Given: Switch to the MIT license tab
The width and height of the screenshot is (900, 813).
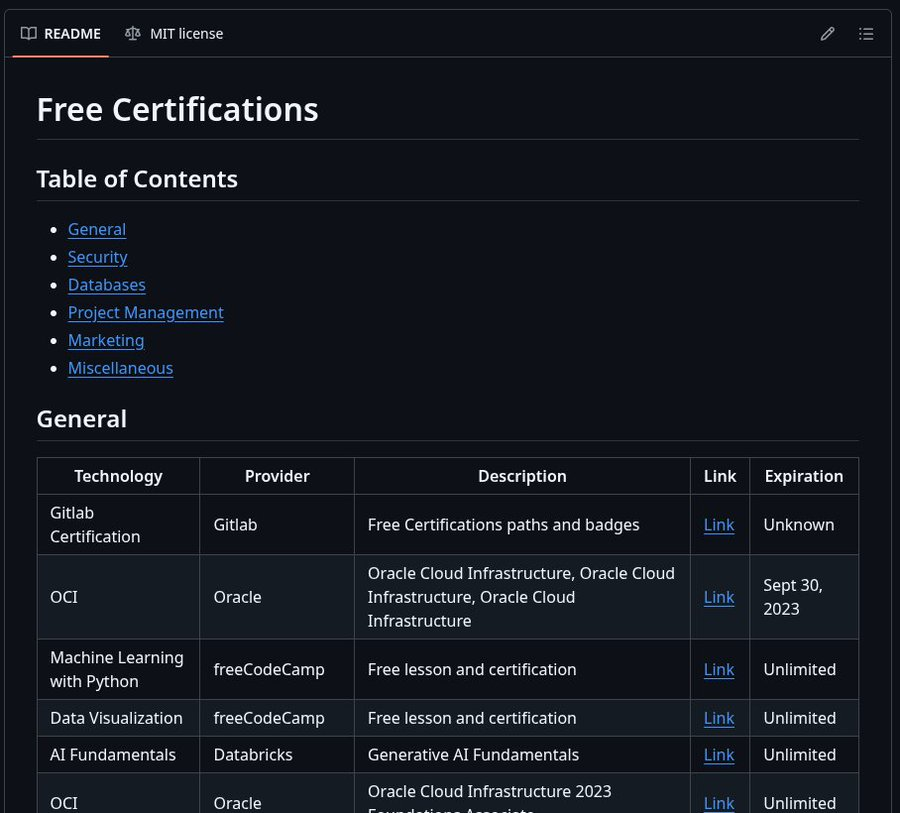Looking at the screenshot, I should pyautogui.click(x=186, y=33).
